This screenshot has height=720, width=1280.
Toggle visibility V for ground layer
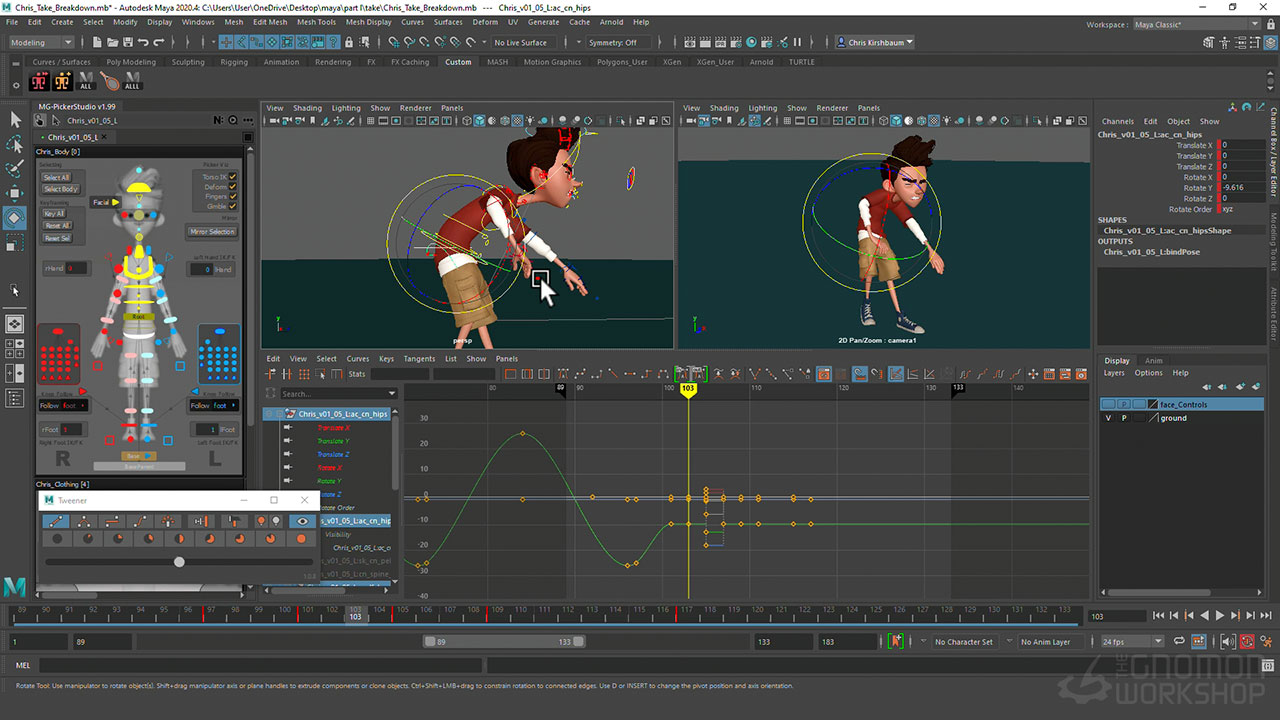1108,418
